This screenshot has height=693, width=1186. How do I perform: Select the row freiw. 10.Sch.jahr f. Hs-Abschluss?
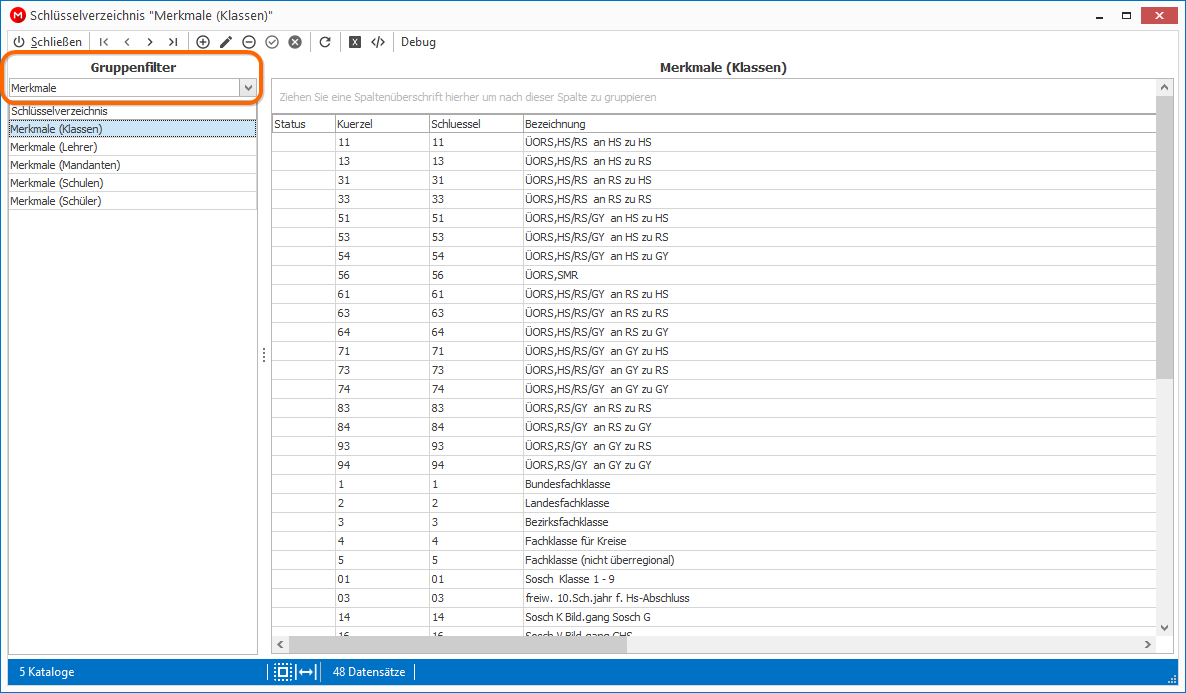pos(714,598)
